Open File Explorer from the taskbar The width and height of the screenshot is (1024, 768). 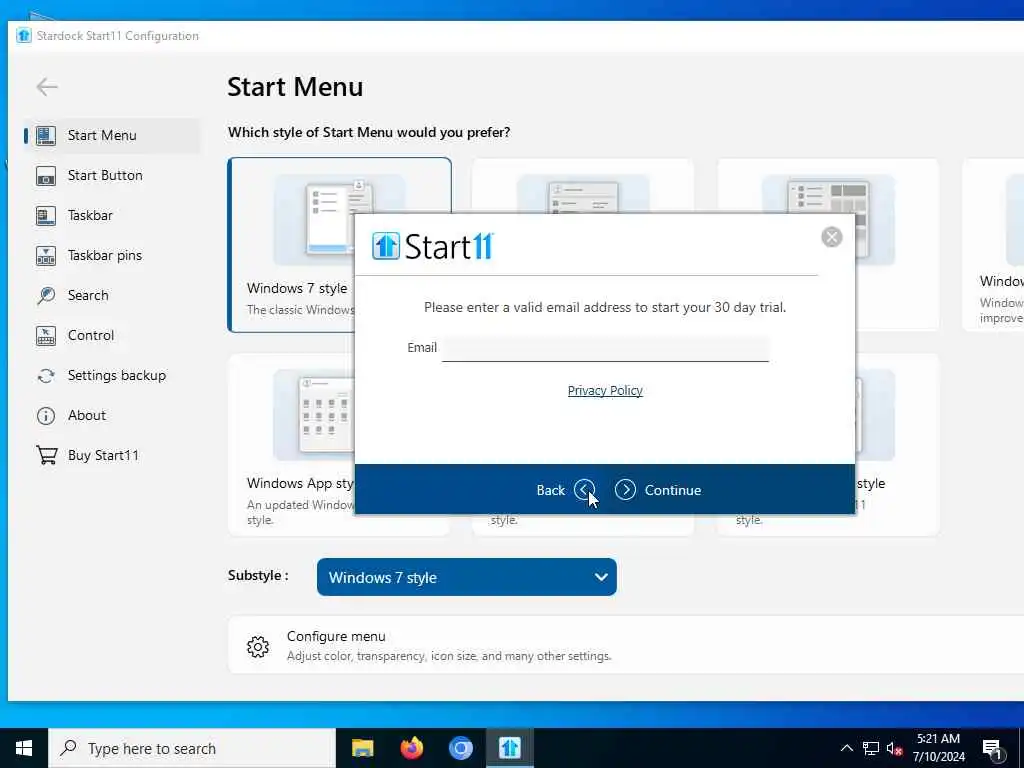click(362, 748)
